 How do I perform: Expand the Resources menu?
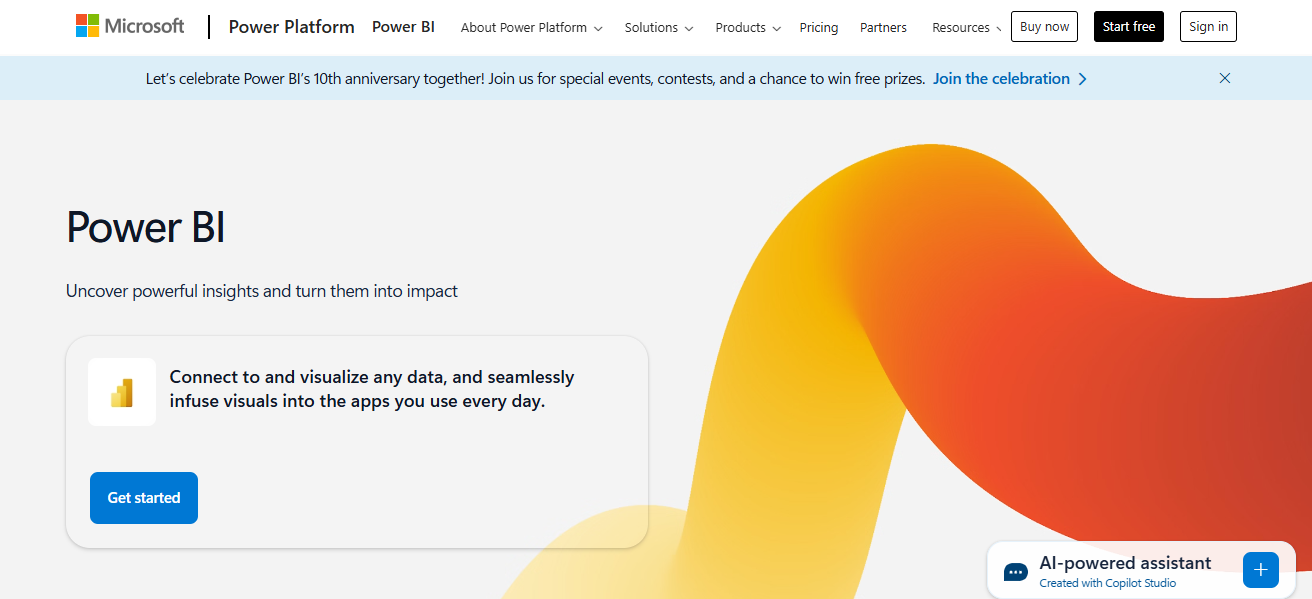pos(966,27)
